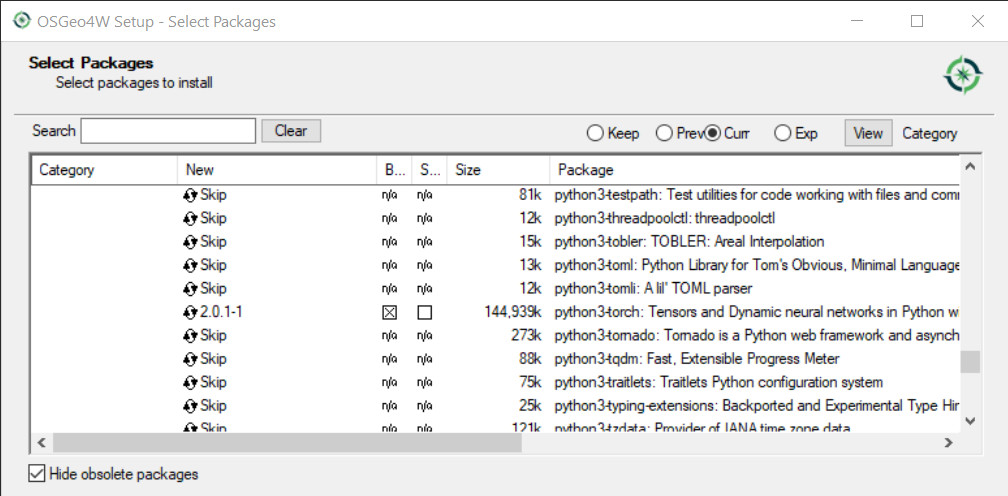The width and height of the screenshot is (1008, 496).
Task: Cycle the python3-torch version 2.0.1-1 icon
Action: coord(190,312)
